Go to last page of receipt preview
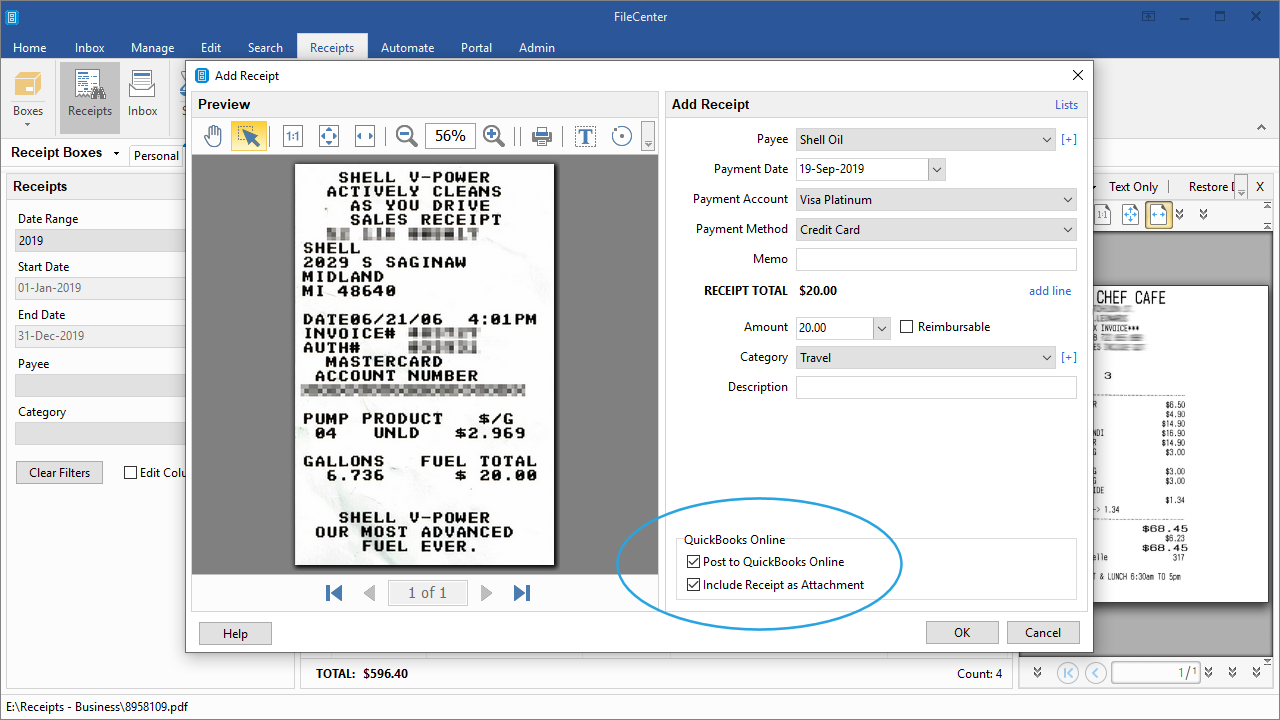Screen dimensions: 1280x720 pos(521,593)
